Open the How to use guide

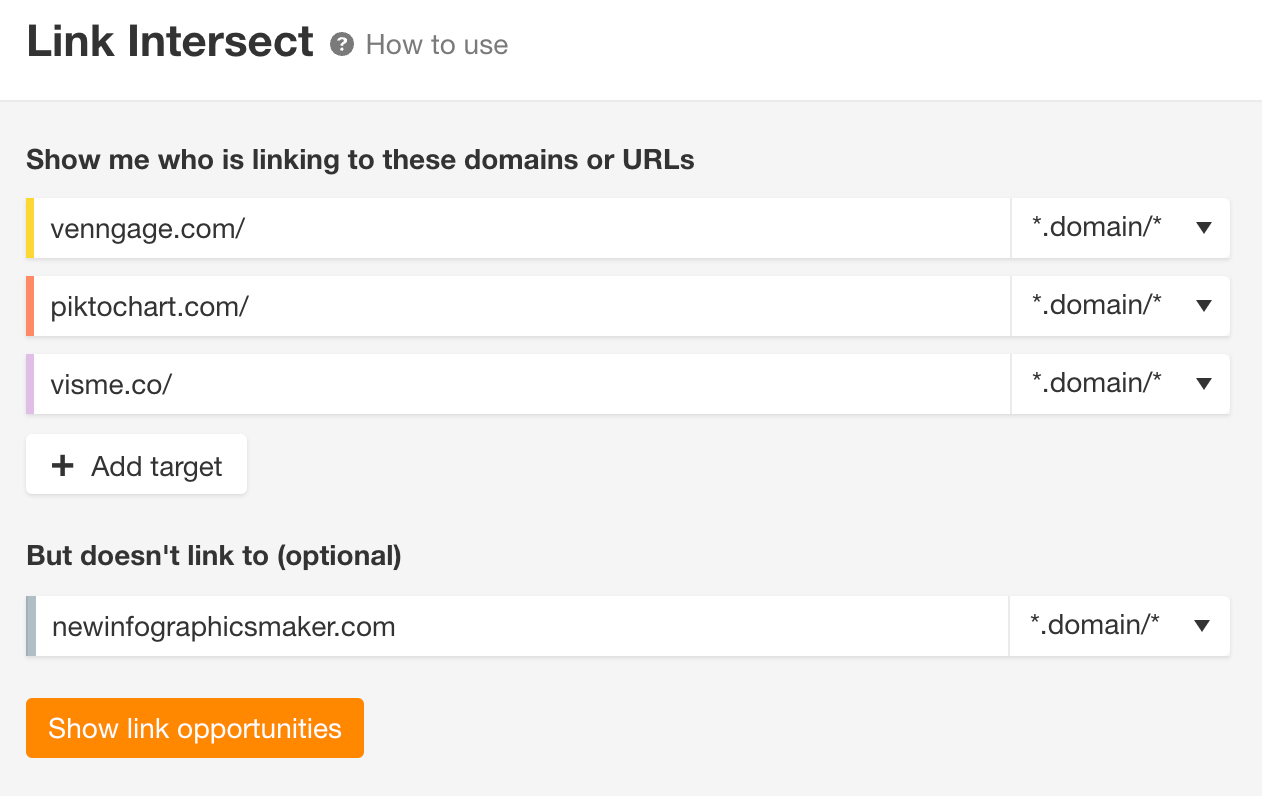(436, 44)
